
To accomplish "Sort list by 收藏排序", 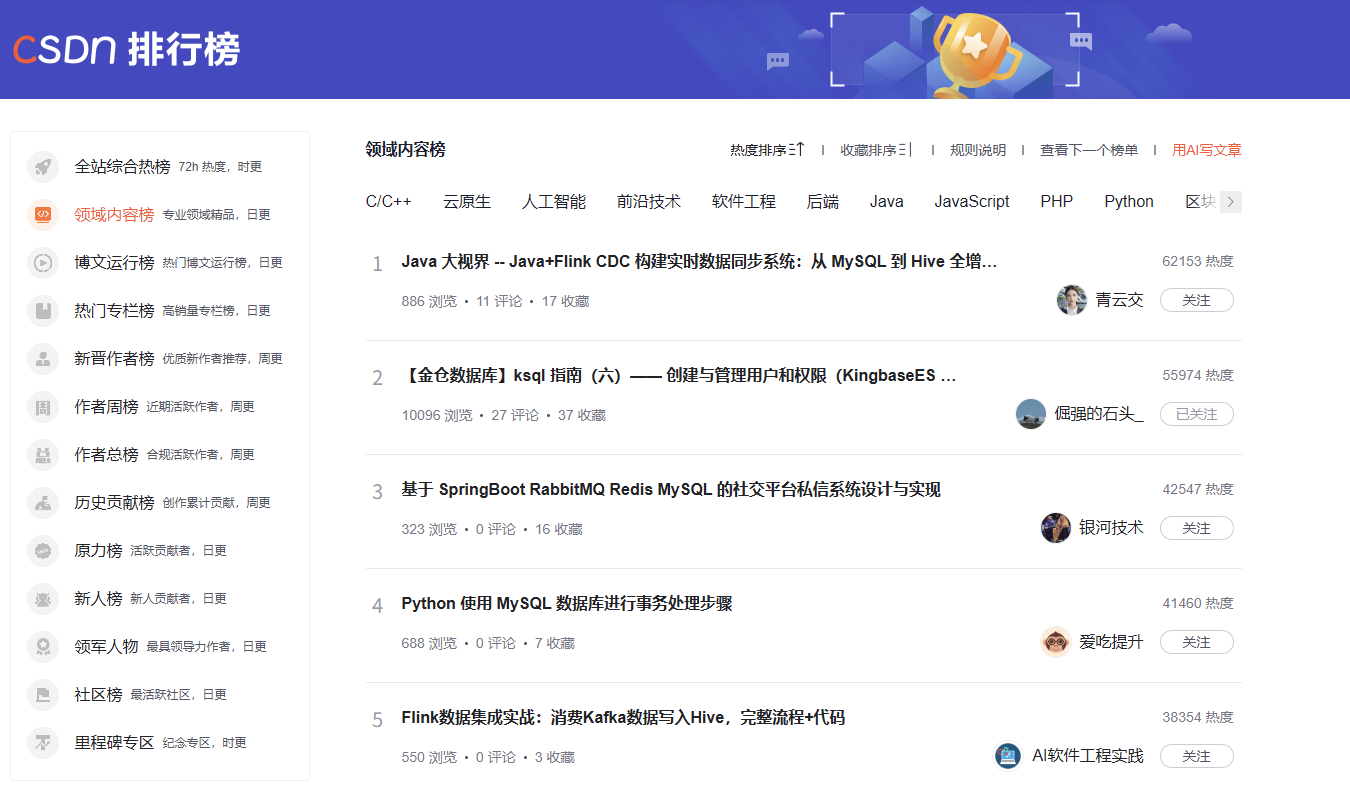I will tap(876, 150).
